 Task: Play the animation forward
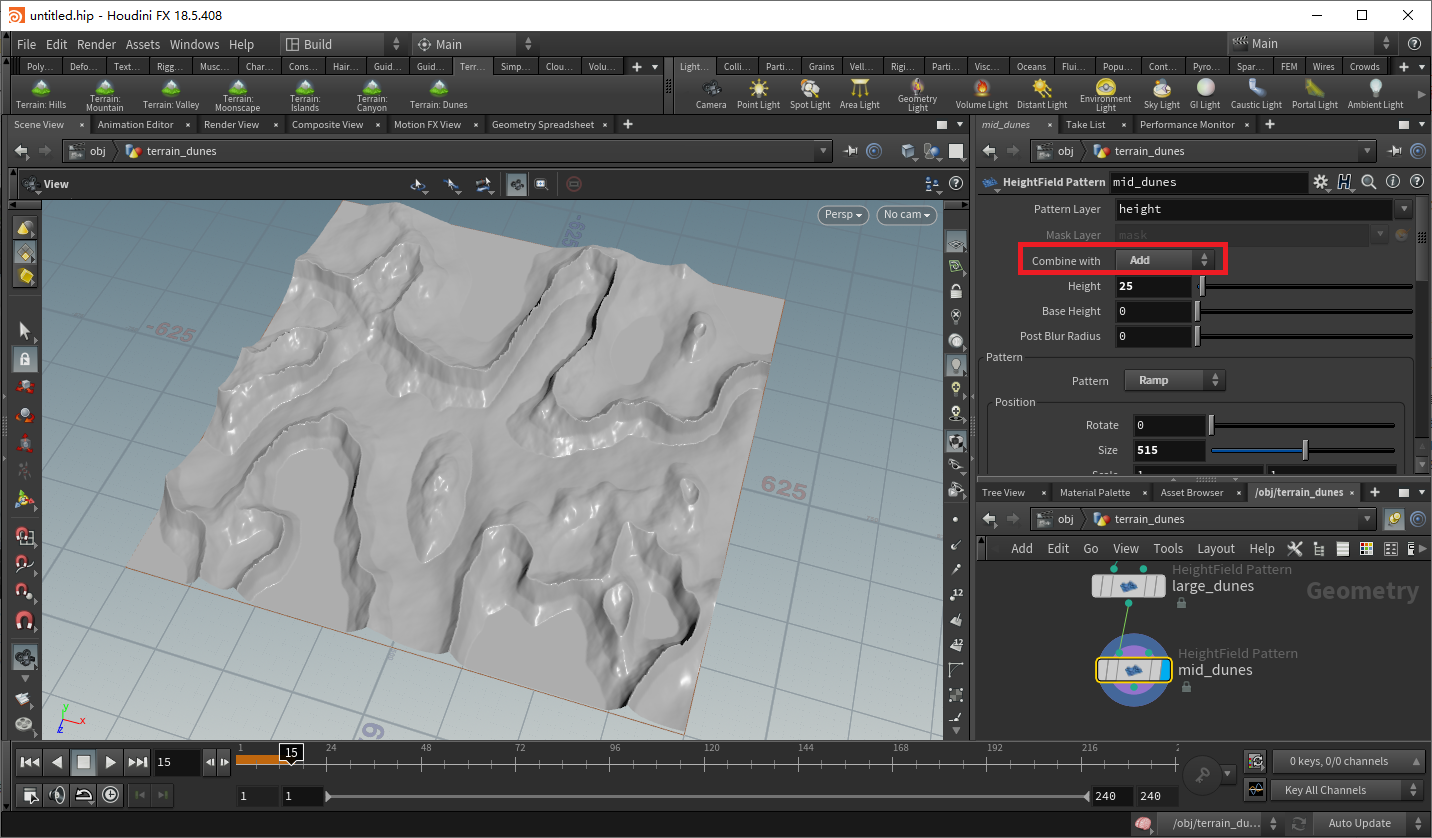(110, 762)
